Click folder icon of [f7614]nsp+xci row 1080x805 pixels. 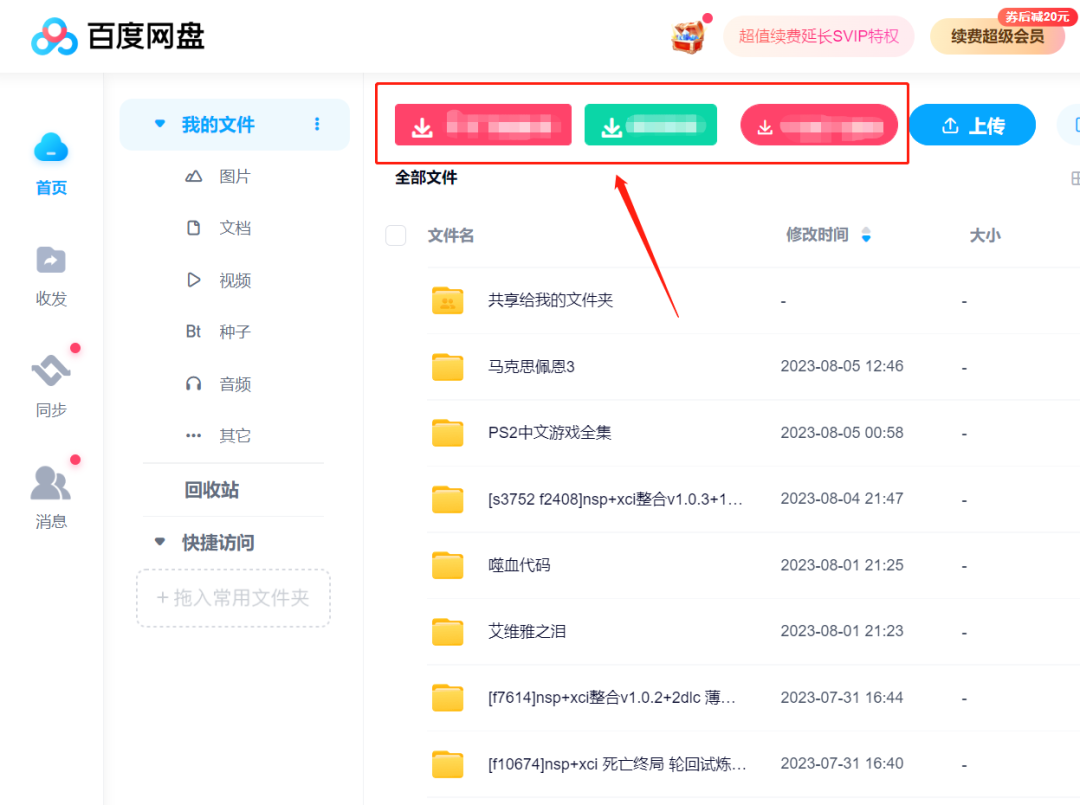[448, 697]
